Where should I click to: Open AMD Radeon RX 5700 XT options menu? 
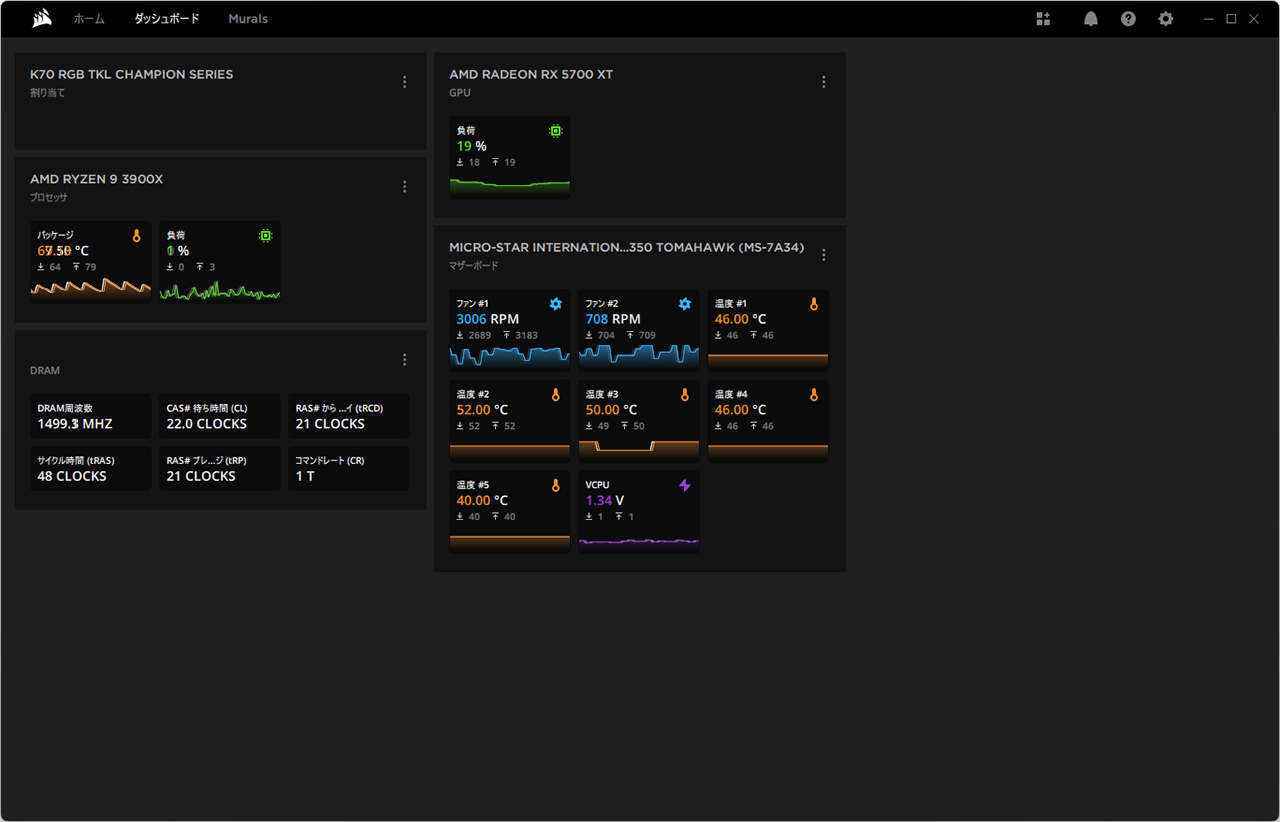point(823,82)
